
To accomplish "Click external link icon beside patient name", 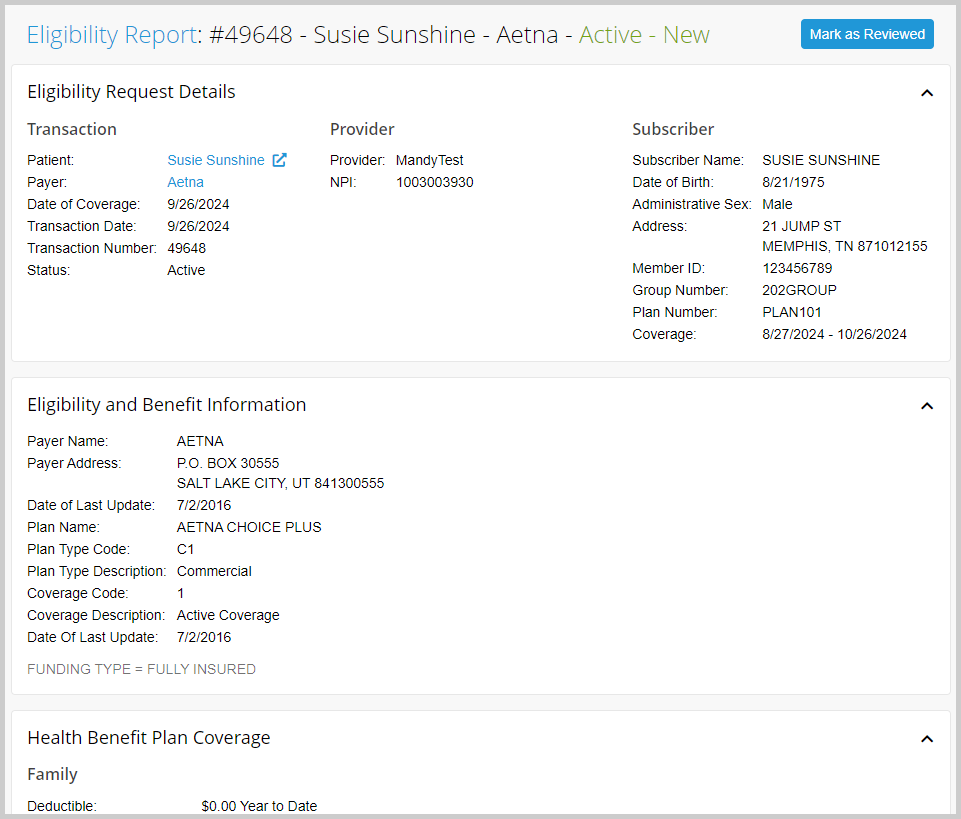I will point(280,160).
